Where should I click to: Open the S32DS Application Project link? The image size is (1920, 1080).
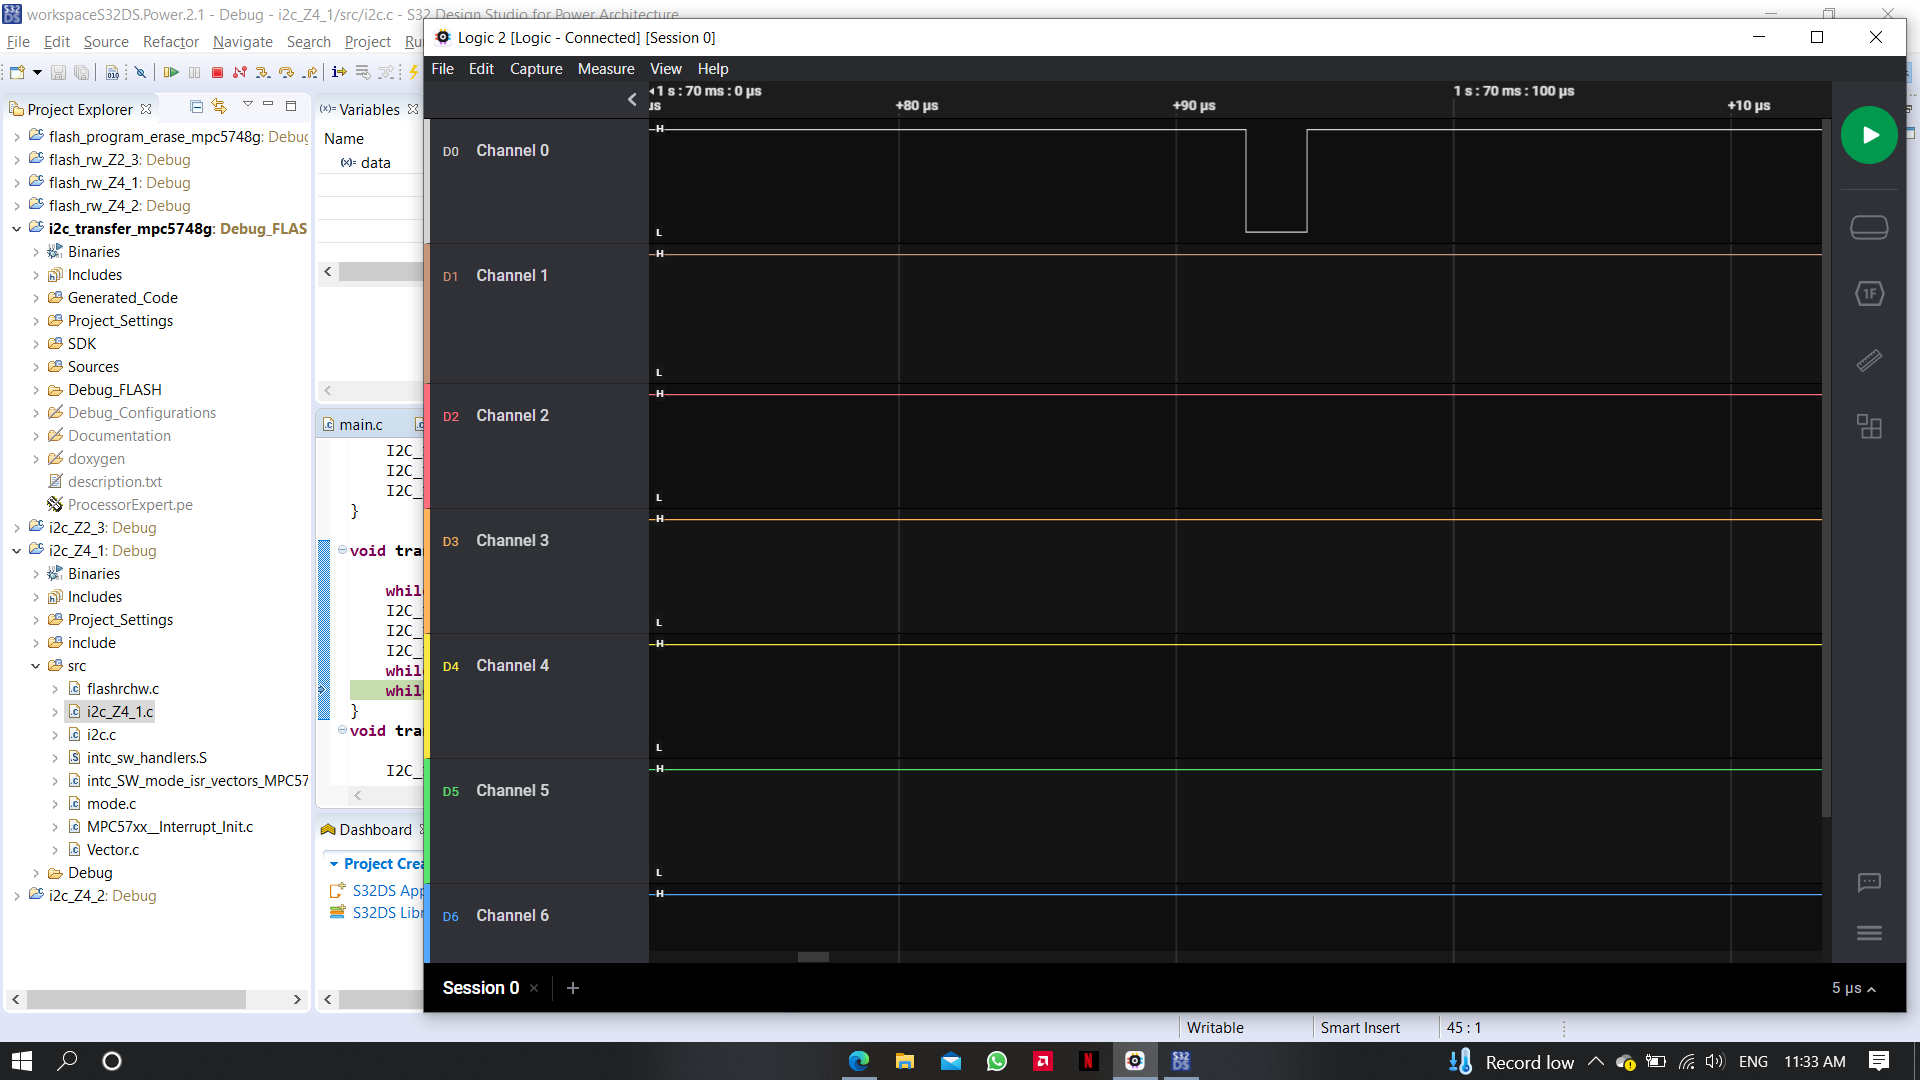(x=386, y=890)
